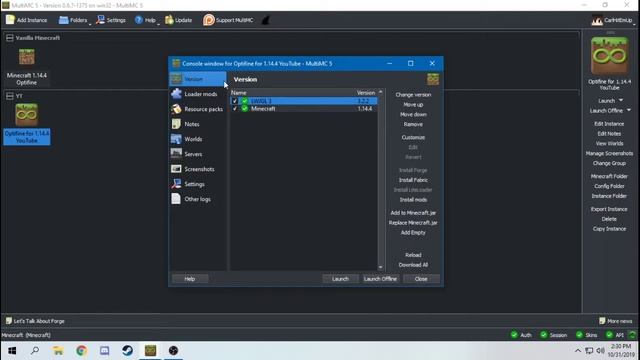Screen dimensions: 640x360
Task: Open the Loader mods page
Action: click(198, 94)
